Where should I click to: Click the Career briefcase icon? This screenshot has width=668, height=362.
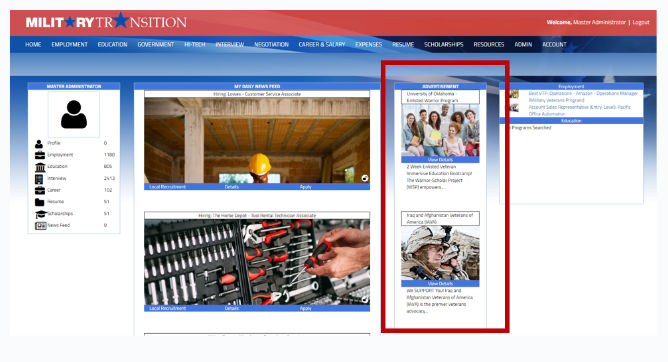click(40, 190)
